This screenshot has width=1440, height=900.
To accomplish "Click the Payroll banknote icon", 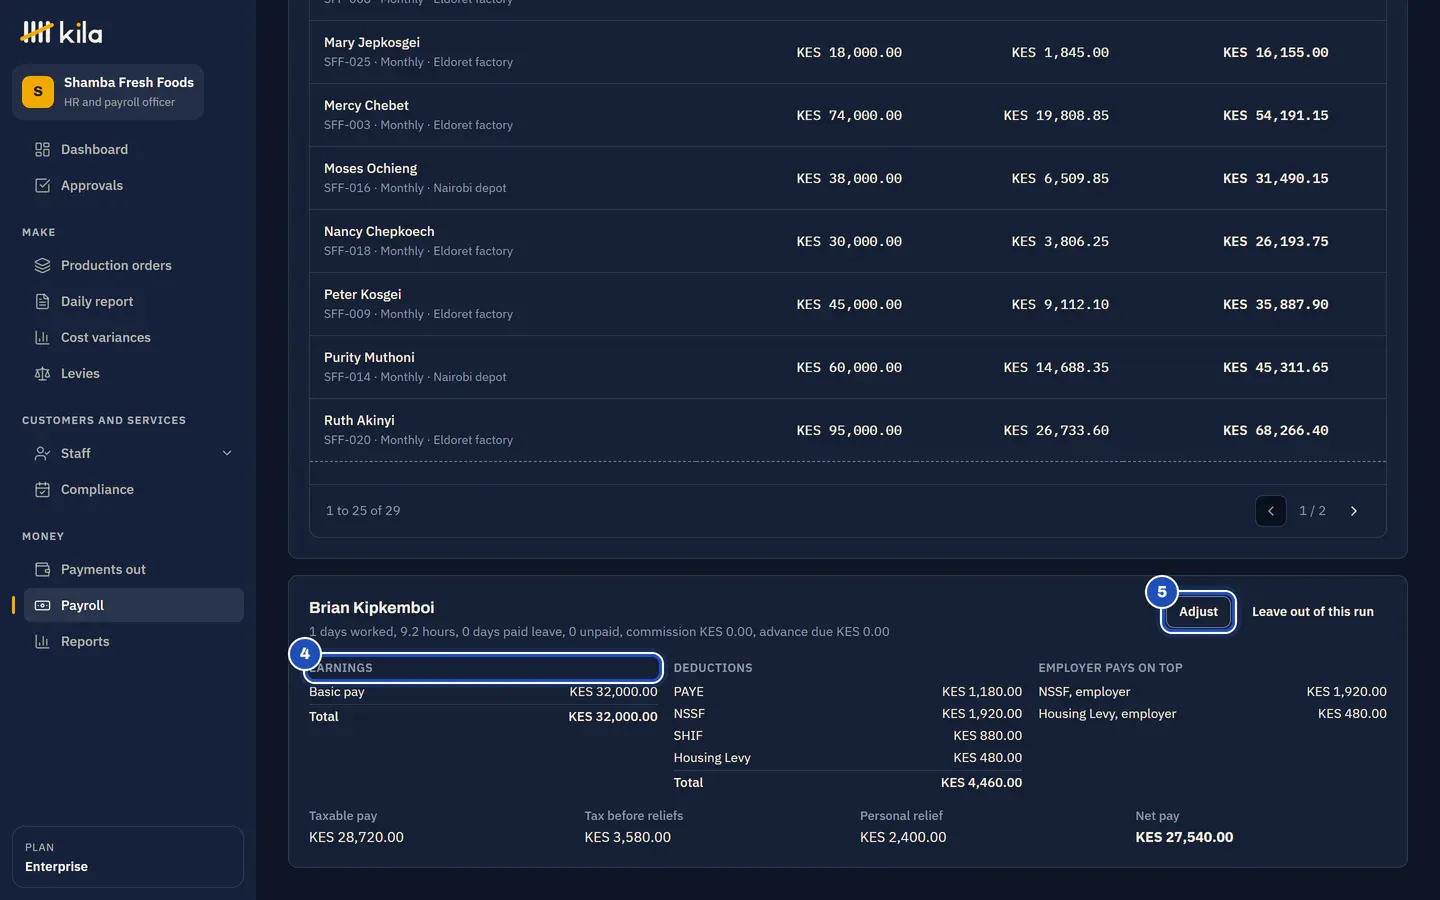I will [x=42, y=606].
